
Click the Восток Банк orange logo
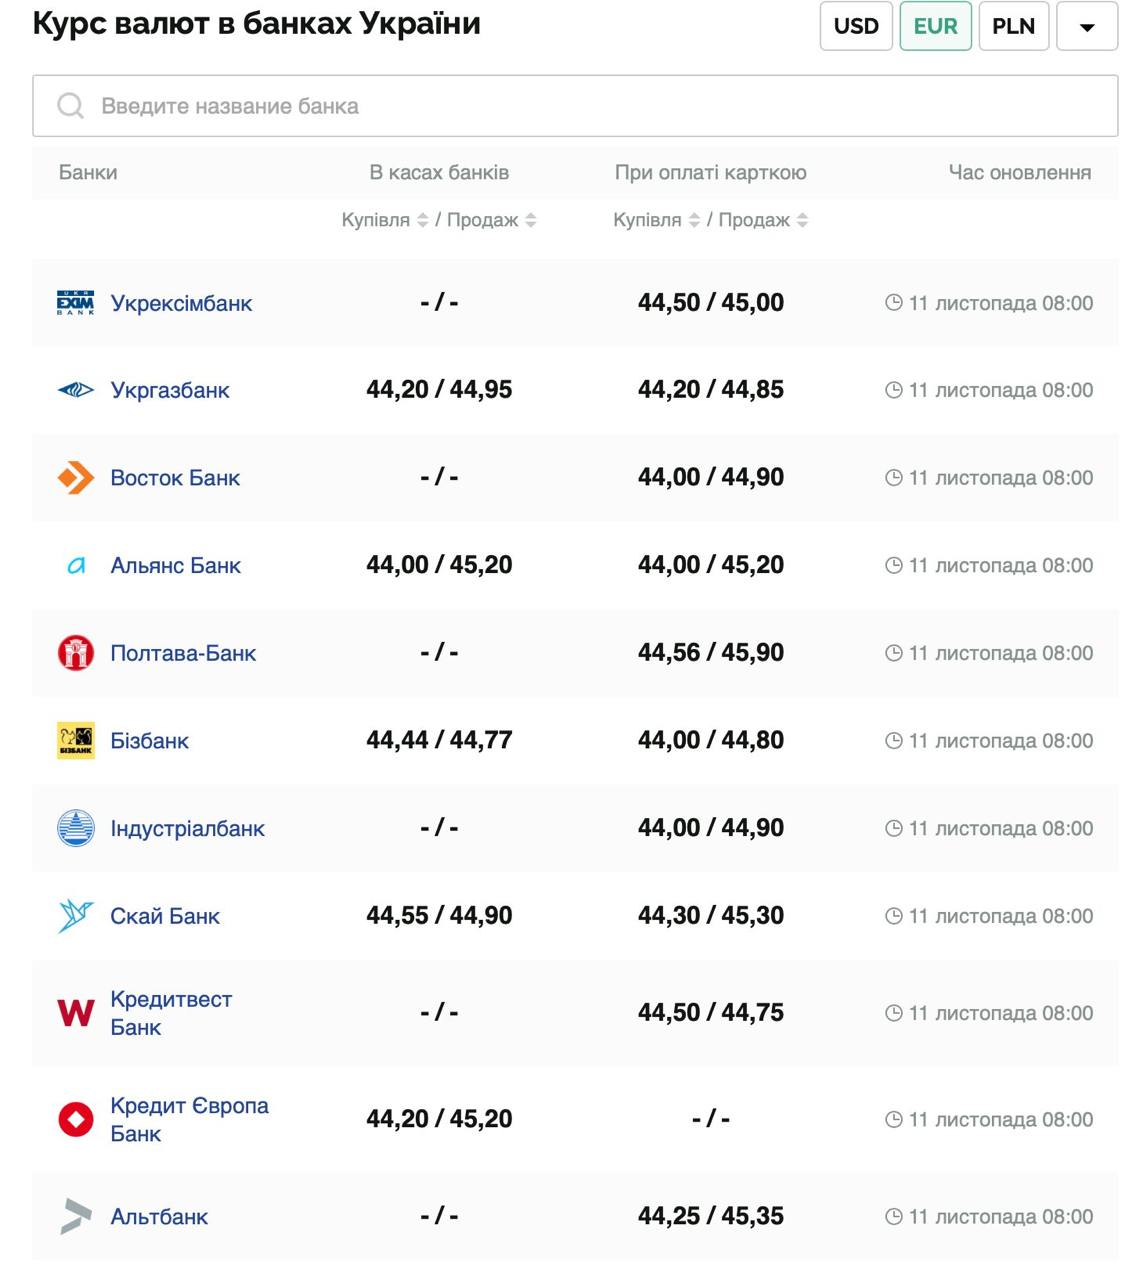(x=76, y=478)
